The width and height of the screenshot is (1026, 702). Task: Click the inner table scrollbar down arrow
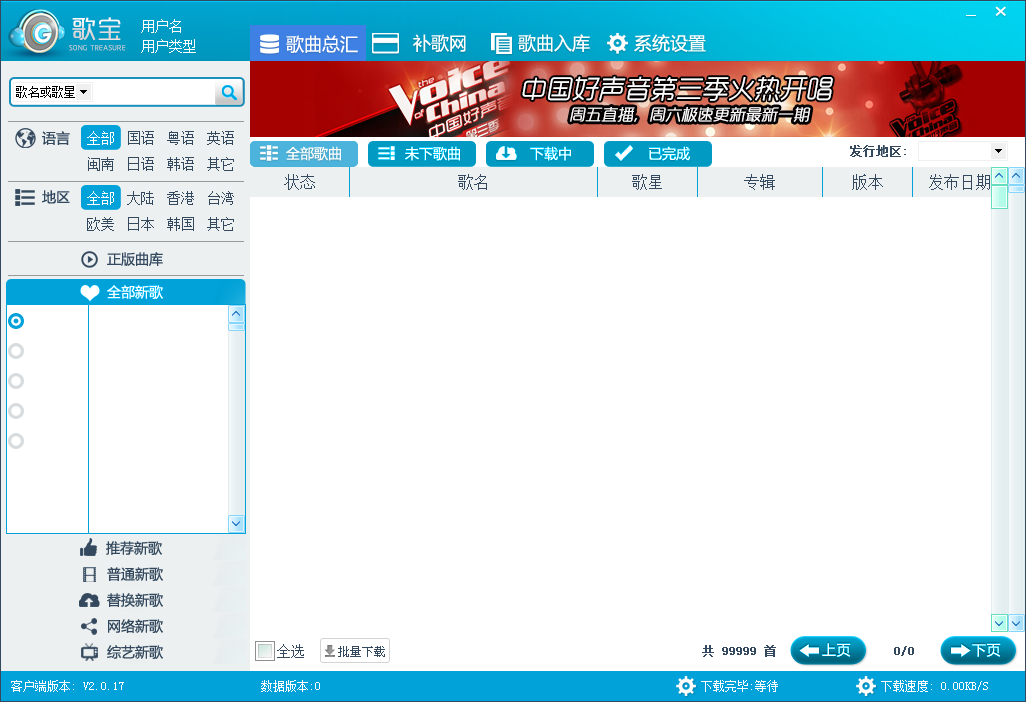(999, 623)
